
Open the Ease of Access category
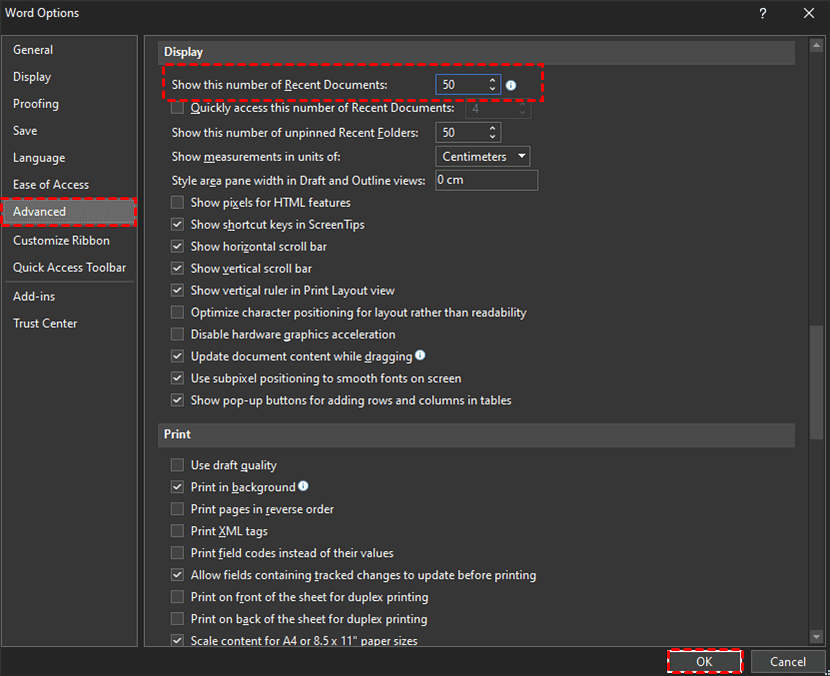(69, 185)
